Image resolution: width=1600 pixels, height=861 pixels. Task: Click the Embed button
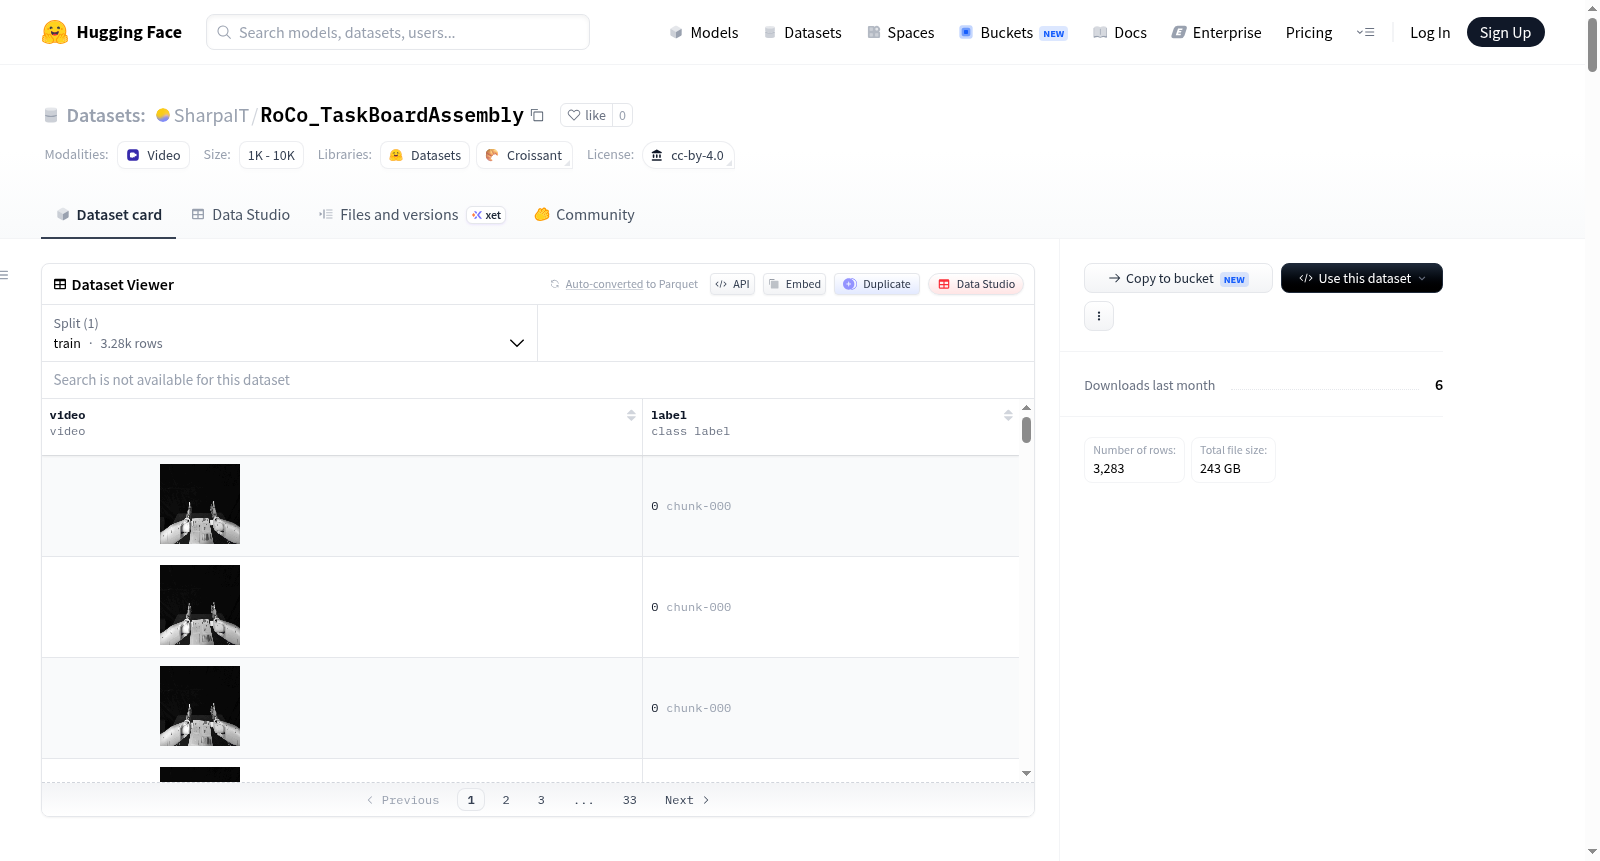click(x=795, y=284)
